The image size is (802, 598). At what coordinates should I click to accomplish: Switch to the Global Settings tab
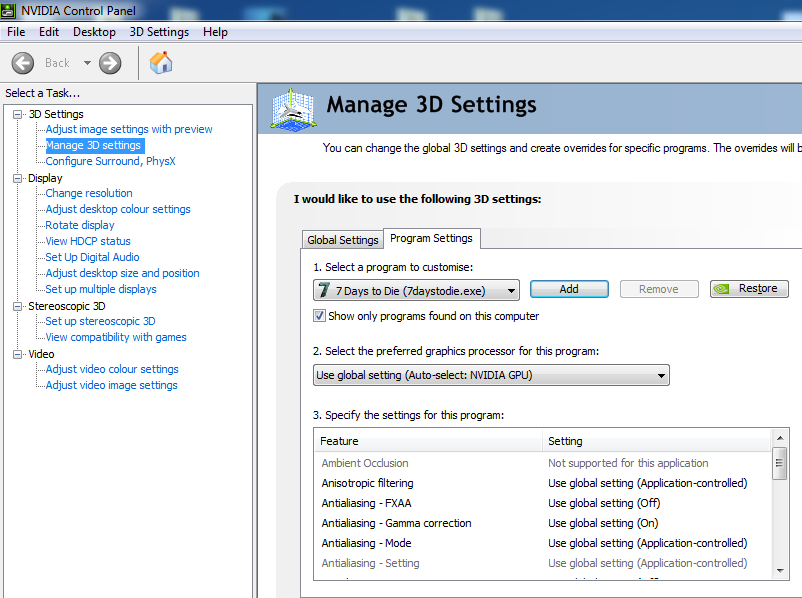[343, 240]
